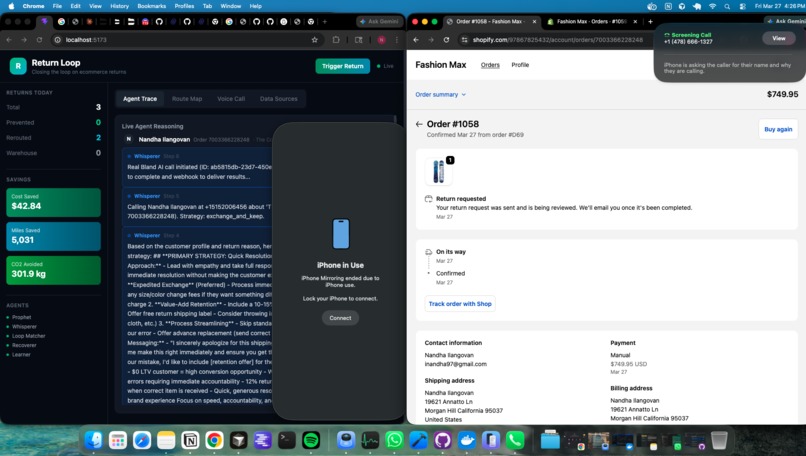The height and width of the screenshot is (456, 806).
Task: Click the profile avatar in left Chrome
Action: 381,40
